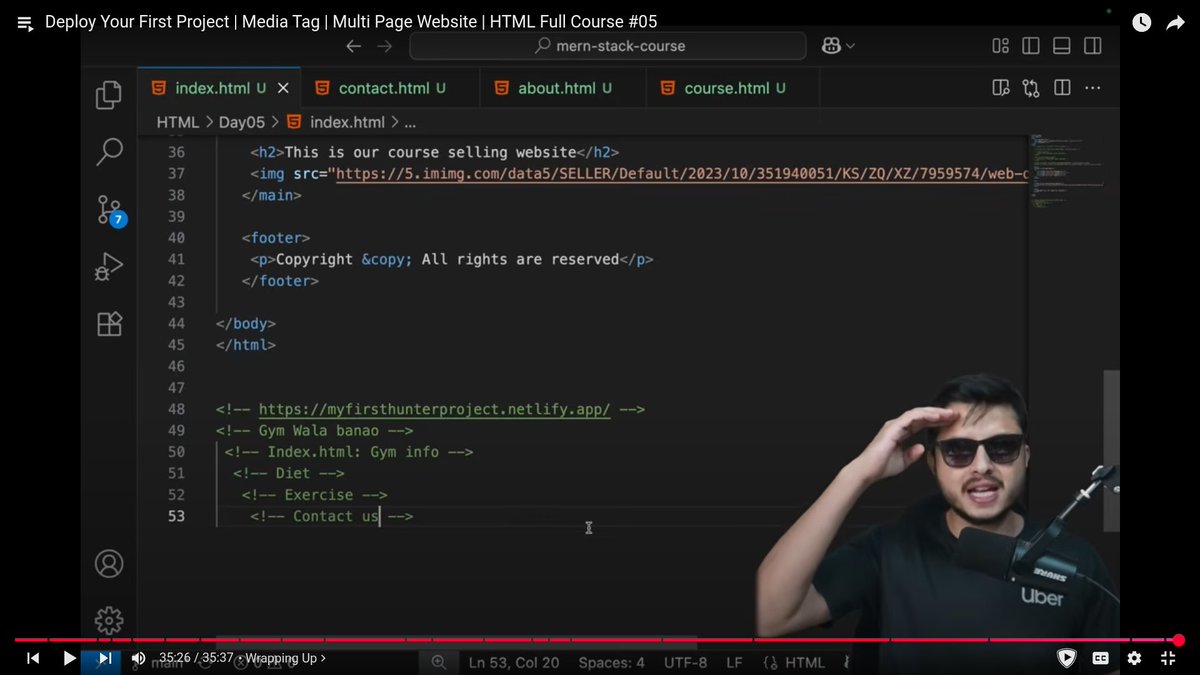Viewport: 1200px width, 675px height.
Task: Open the Accounts icon in the activity bar
Action: tap(109, 563)
